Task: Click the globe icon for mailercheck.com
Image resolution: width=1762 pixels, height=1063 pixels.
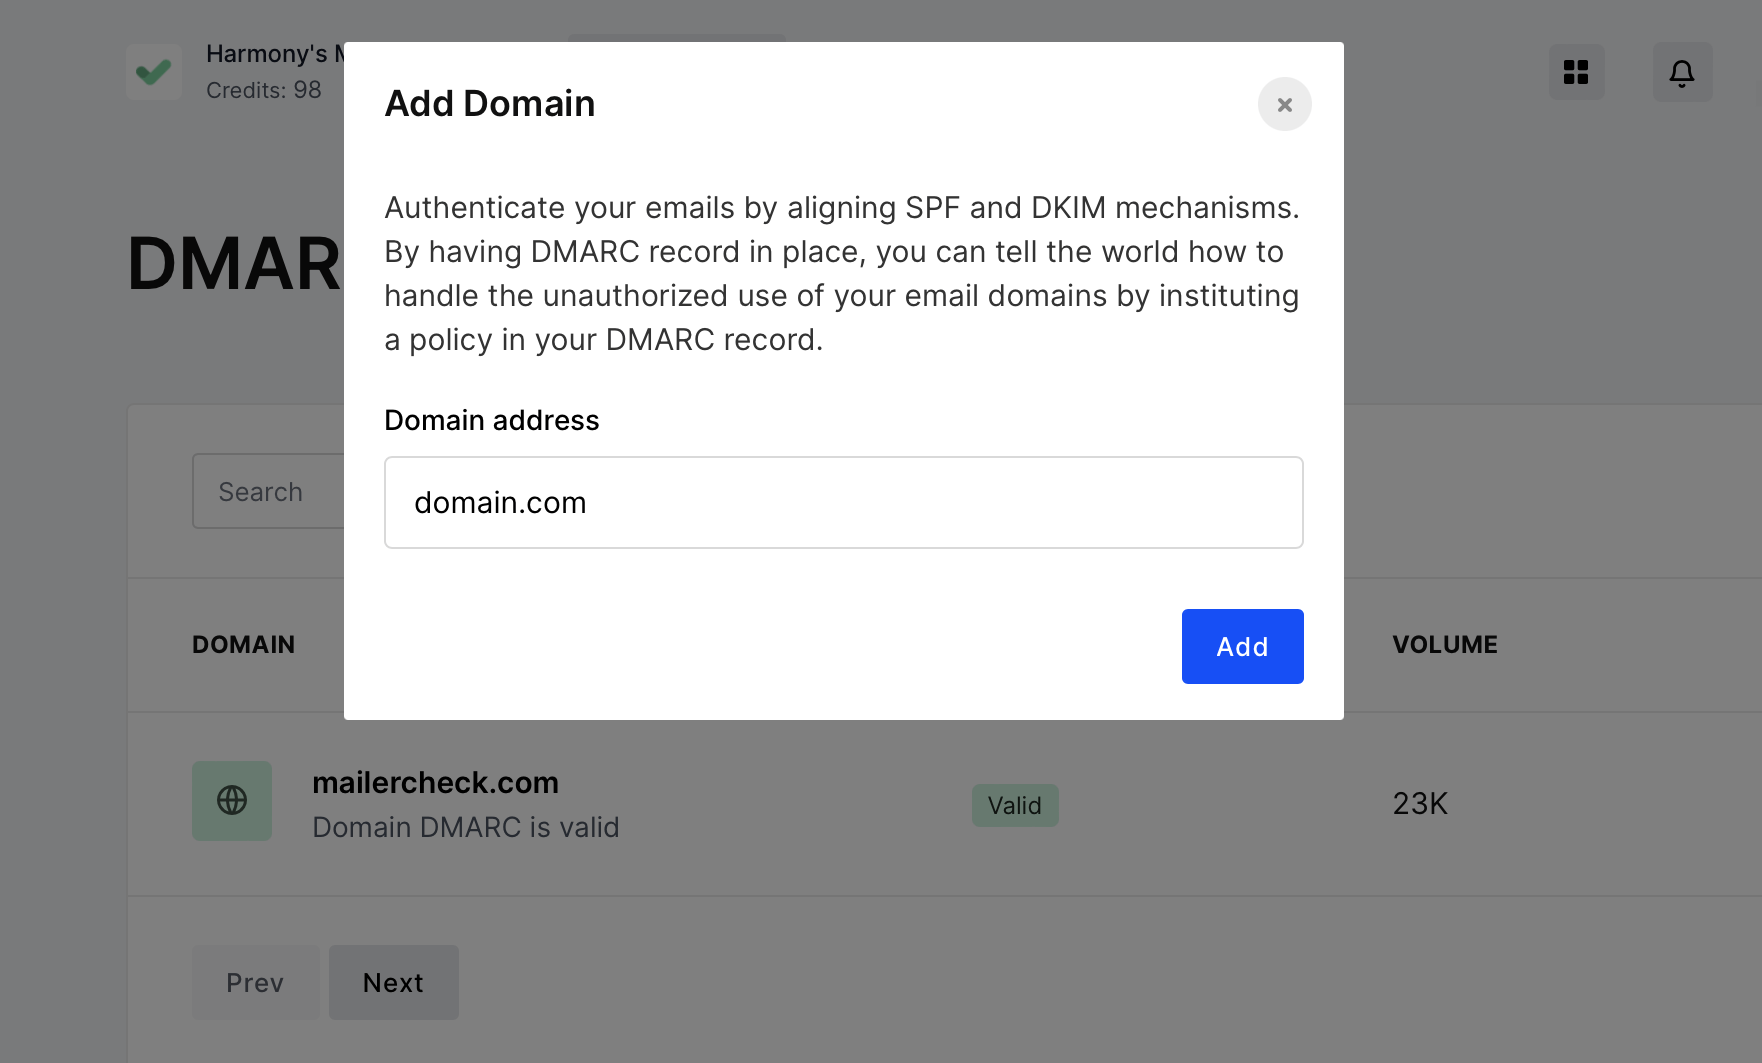Action: coord(232,801)
